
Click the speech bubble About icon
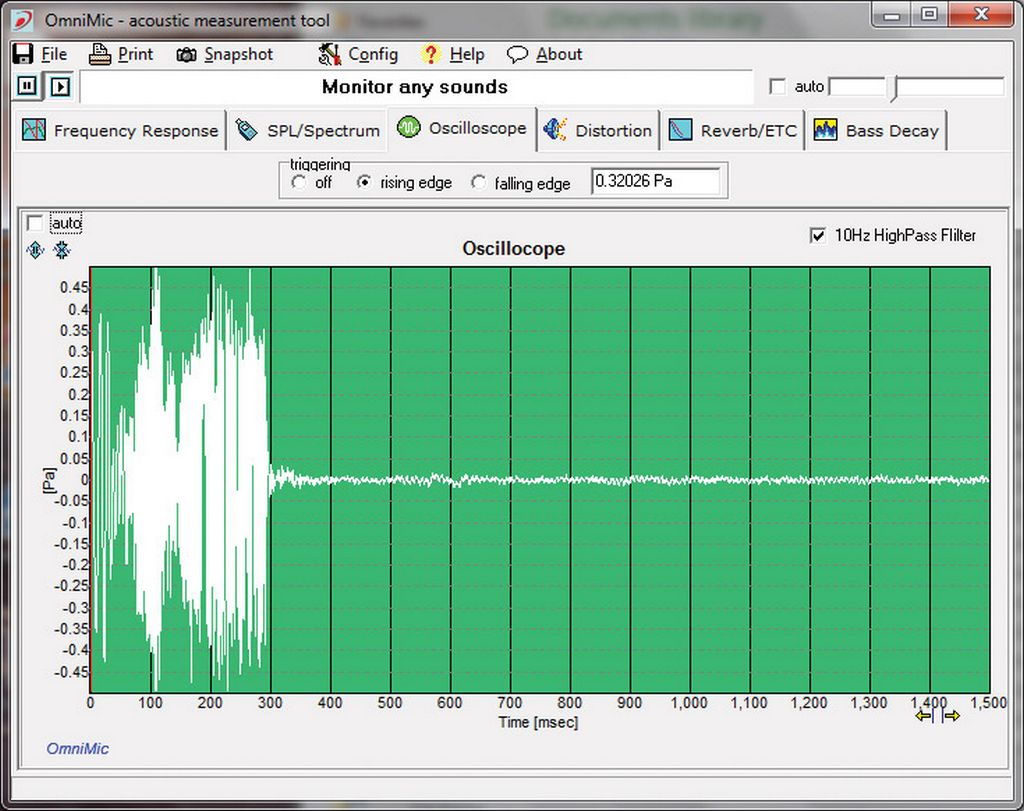pos(517,54)
